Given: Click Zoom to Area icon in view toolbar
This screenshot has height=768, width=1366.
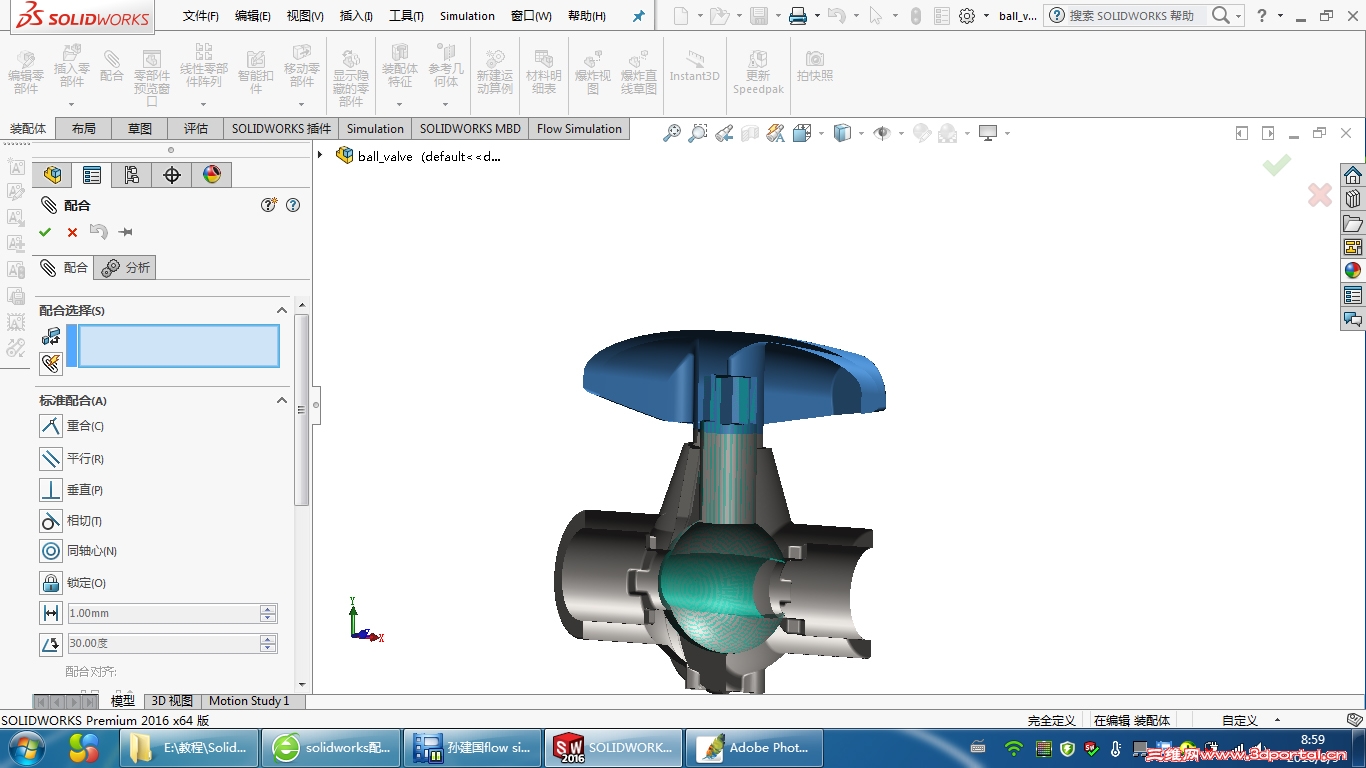Looking at the screenshot, I should tap(698, 133).
